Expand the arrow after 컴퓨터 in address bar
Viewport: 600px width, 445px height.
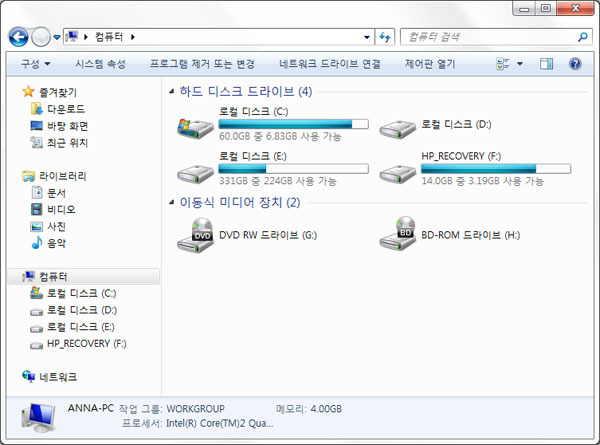(133, 37)
